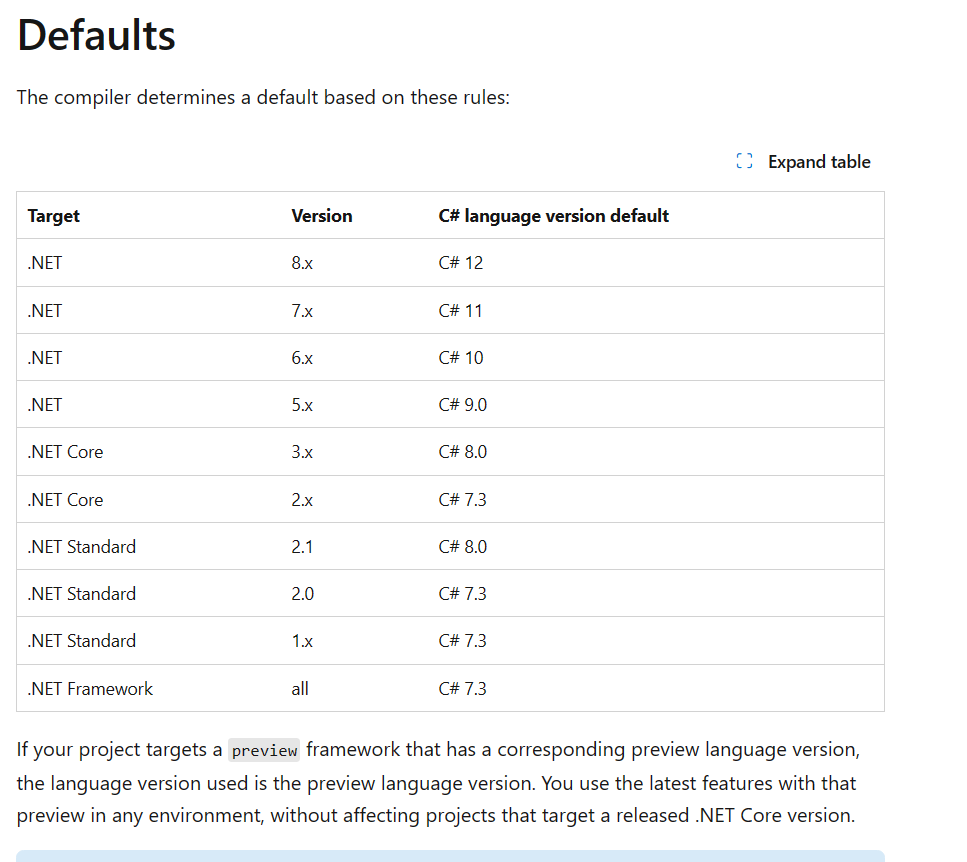The height and width of the screenshot is (862, 967).
Task: Select the C# 9.0 cell
Action: pyautogui.click(x=463, y=404)
